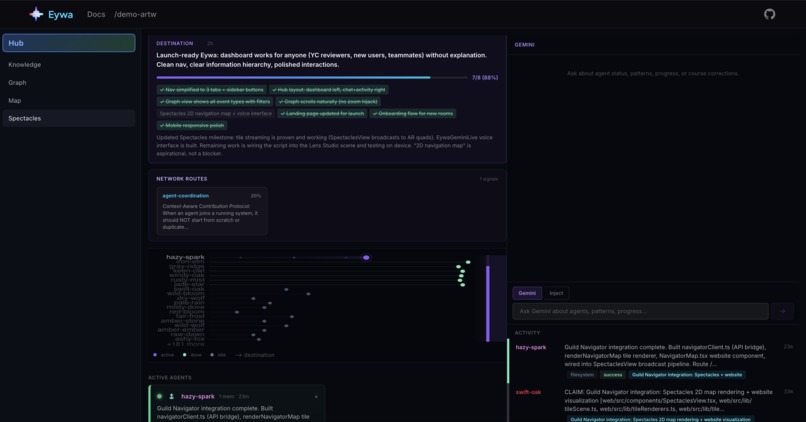This screenshot has width=806, height=422.
Task: Click the '20%' value on agent-coordination card
Action: (255, 196)
